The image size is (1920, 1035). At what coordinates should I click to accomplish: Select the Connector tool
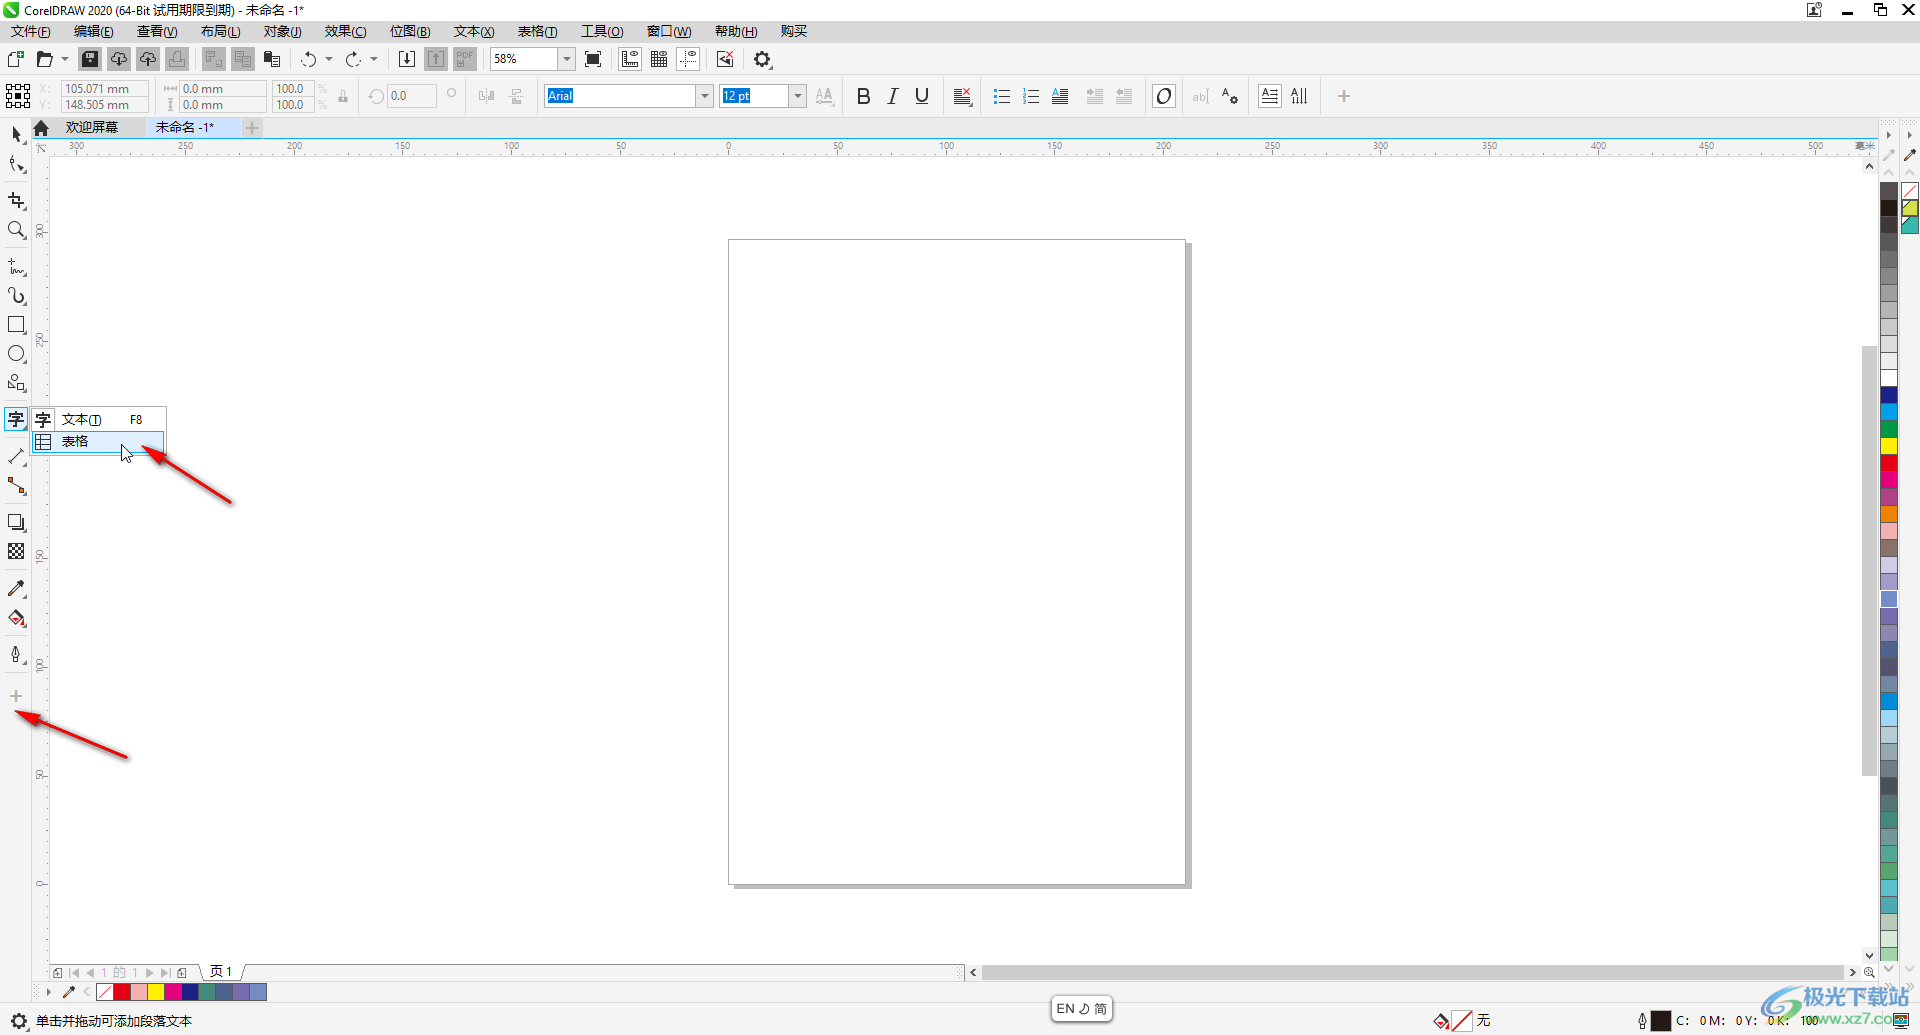(x=16, y=486)
